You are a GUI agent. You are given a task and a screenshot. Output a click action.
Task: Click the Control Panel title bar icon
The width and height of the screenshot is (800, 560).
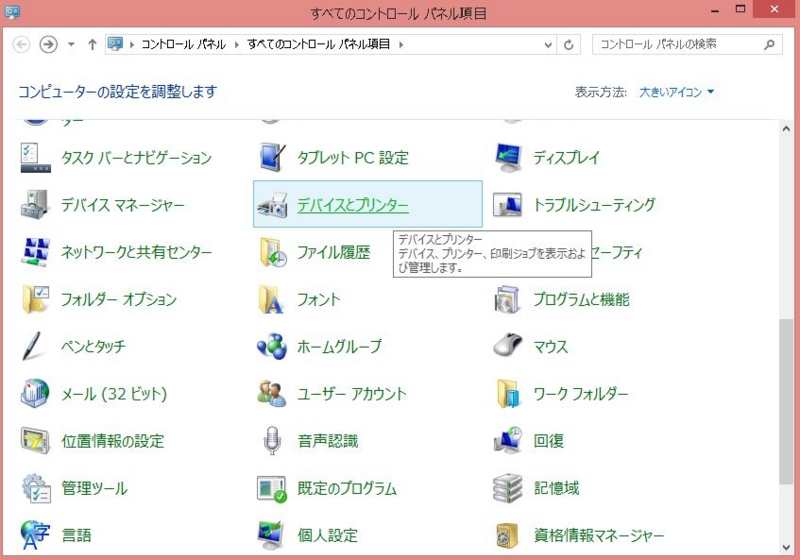click(x=12, y=12)
